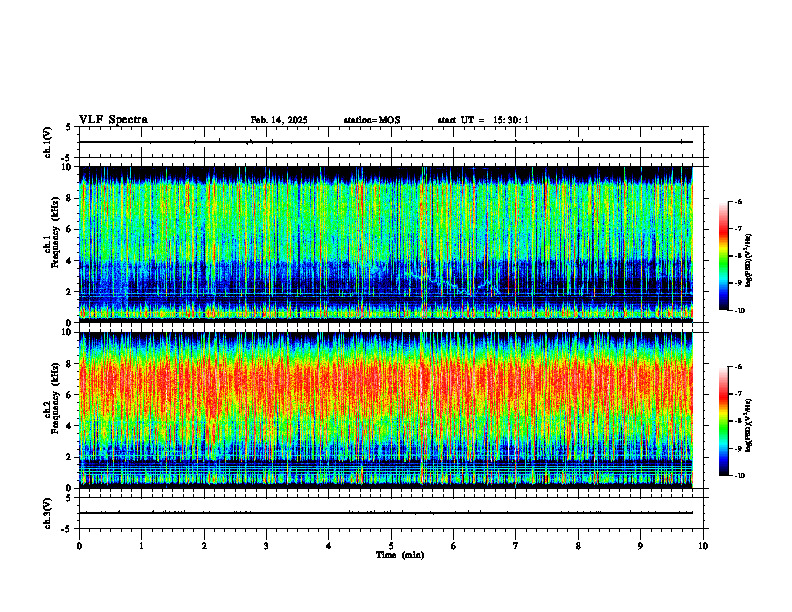Click the "-5" tick of the ch.3(V) axis
The image size is (792, 612).
pyautogui.click(x=67, y=529)
